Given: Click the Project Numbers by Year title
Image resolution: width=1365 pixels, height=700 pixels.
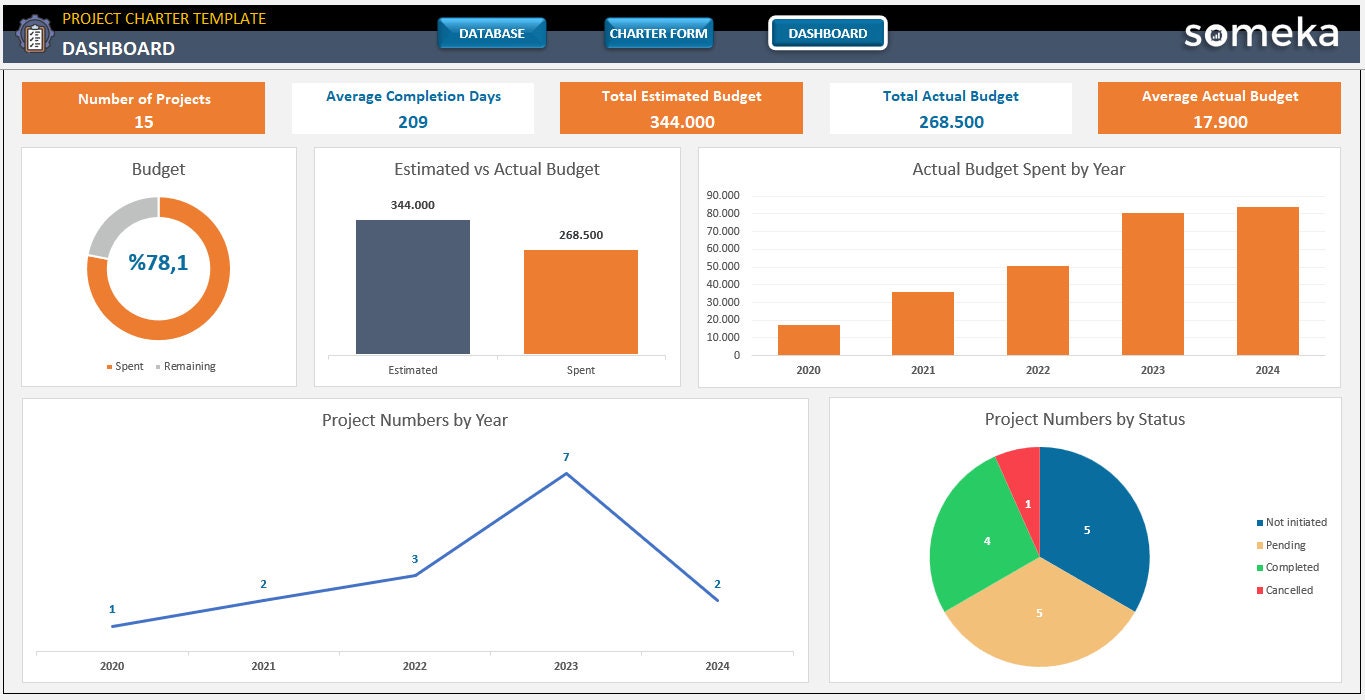Looking at the screenshot, I should [x=415, y=420].
